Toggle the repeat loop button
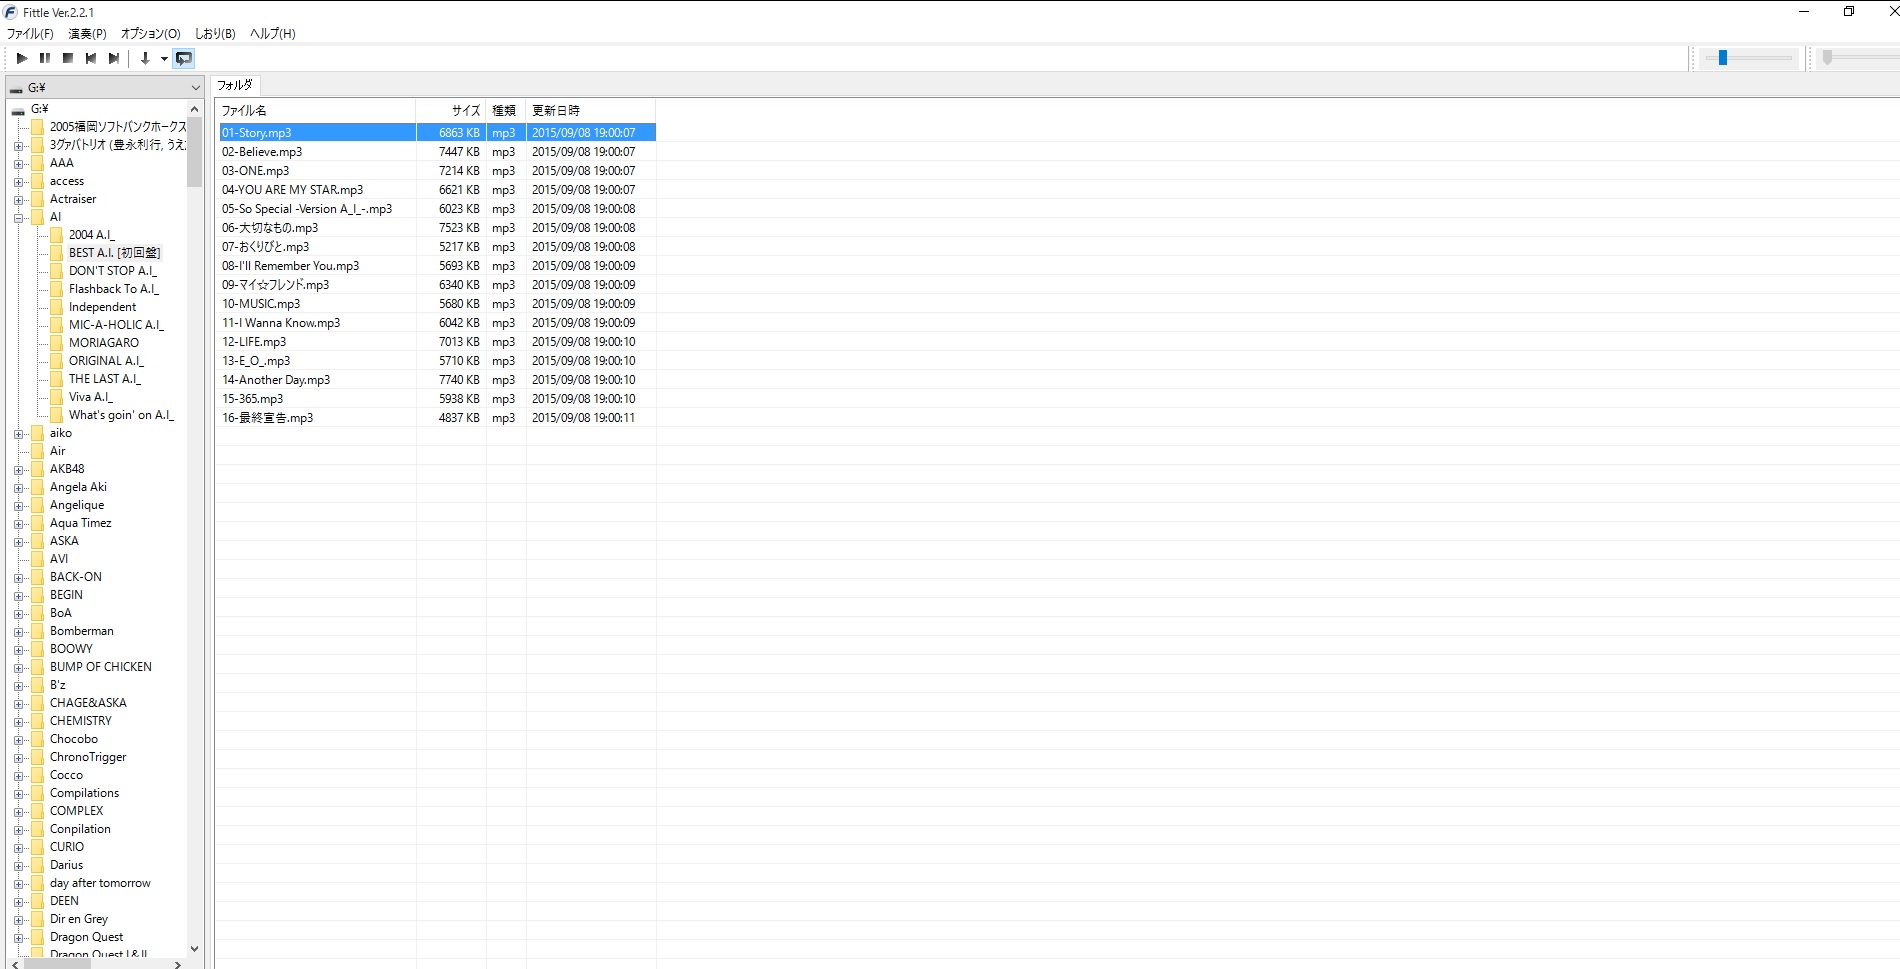This screenshot has width=1900, height=969. click(184, 58)
